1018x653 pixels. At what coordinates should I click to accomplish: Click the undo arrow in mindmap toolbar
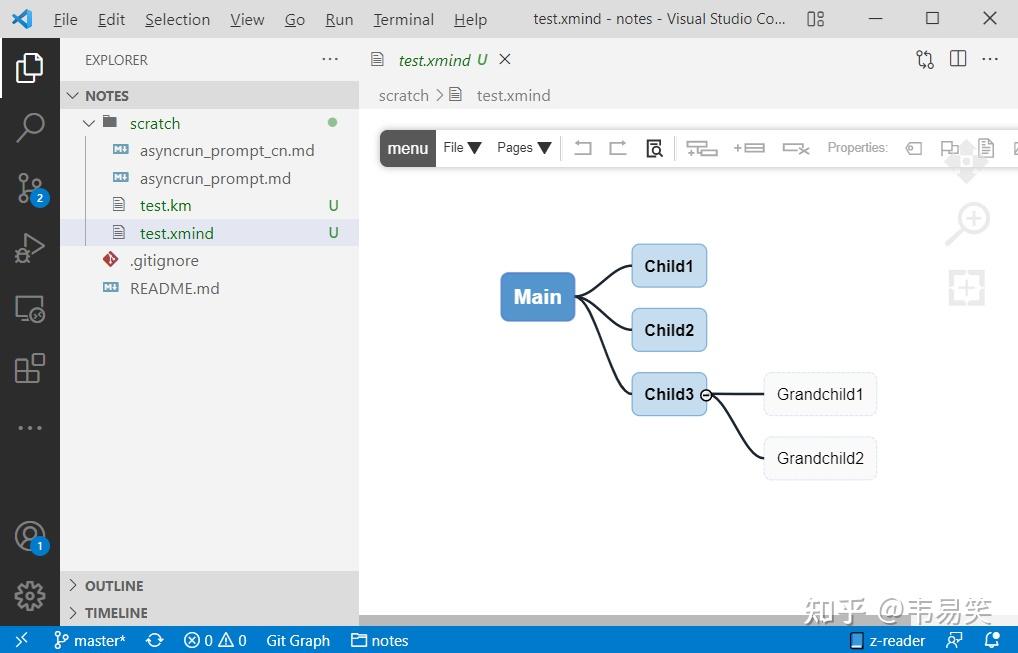[583, 148]
